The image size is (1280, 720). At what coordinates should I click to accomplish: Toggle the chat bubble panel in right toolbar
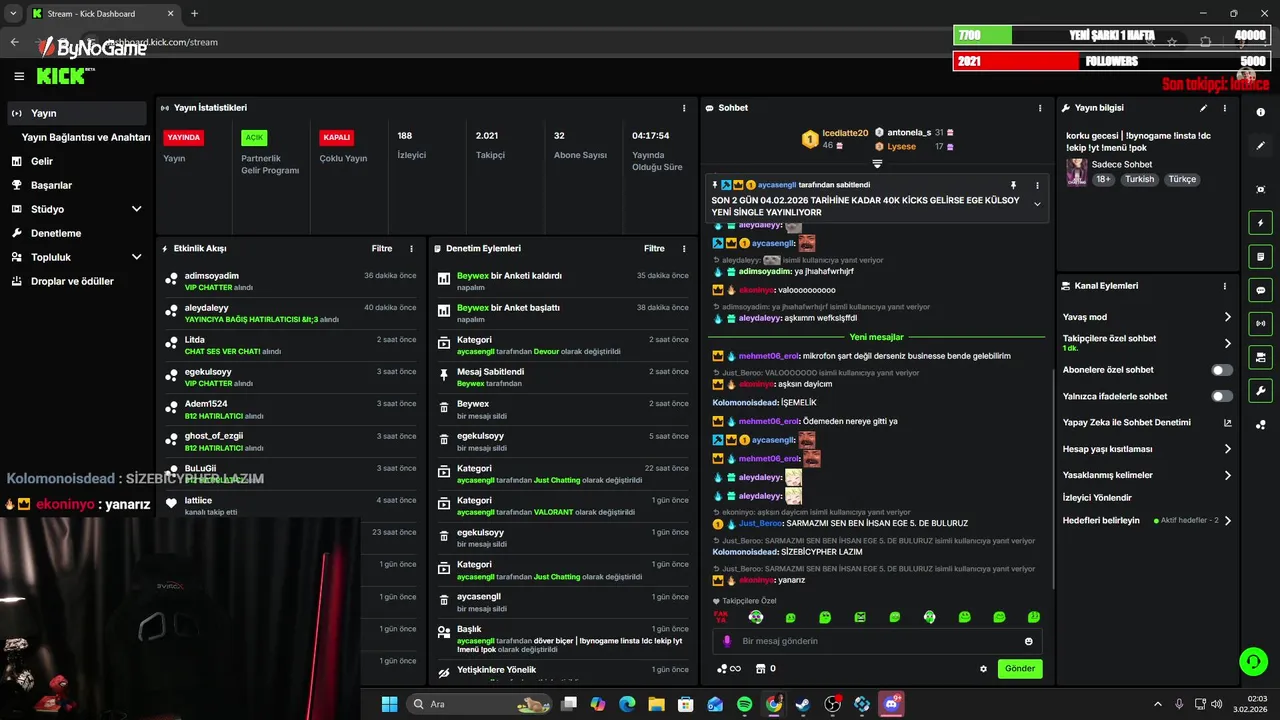click(x=1260, y=290)
